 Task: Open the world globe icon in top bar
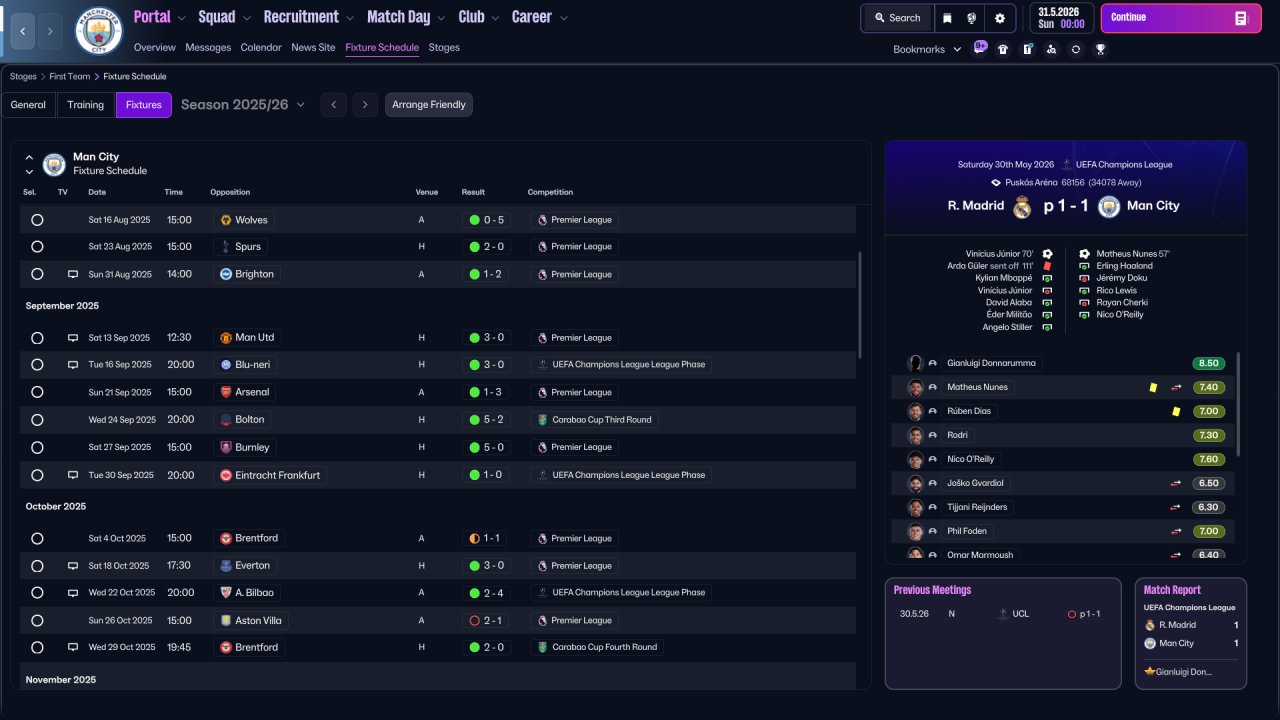(x=972, y=18)
